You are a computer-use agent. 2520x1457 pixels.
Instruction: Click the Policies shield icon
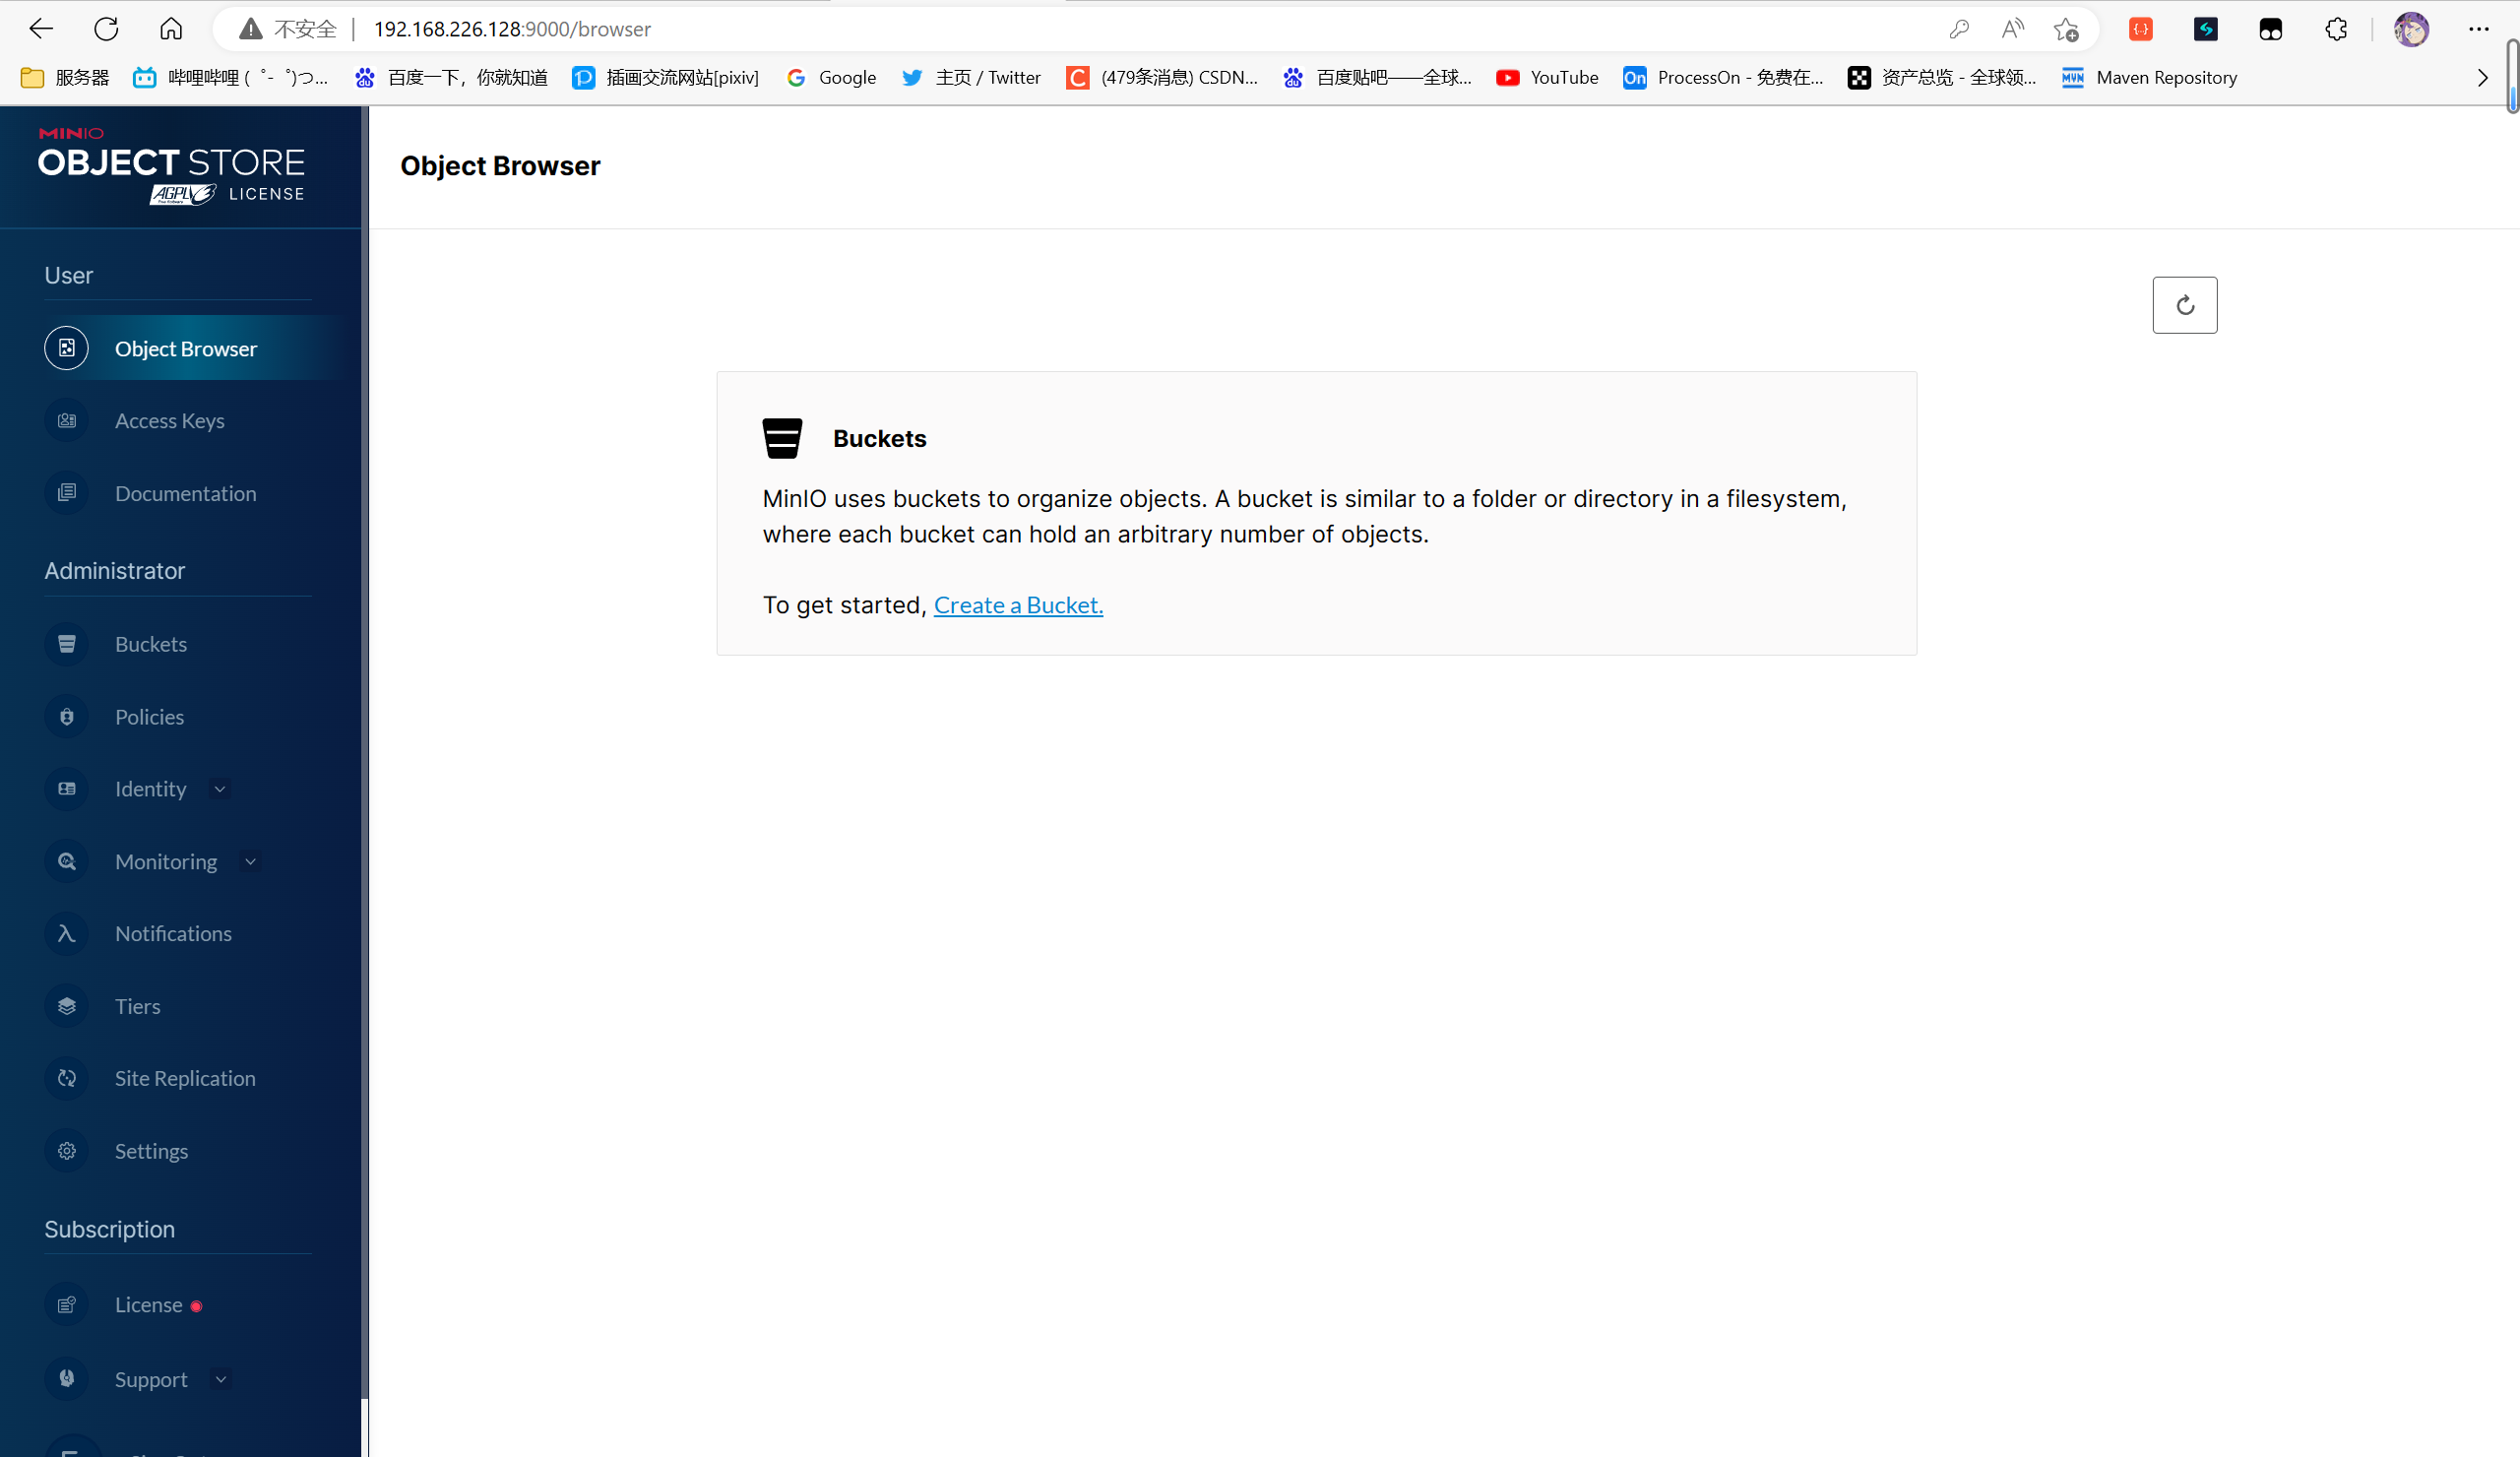pos(67,717)
